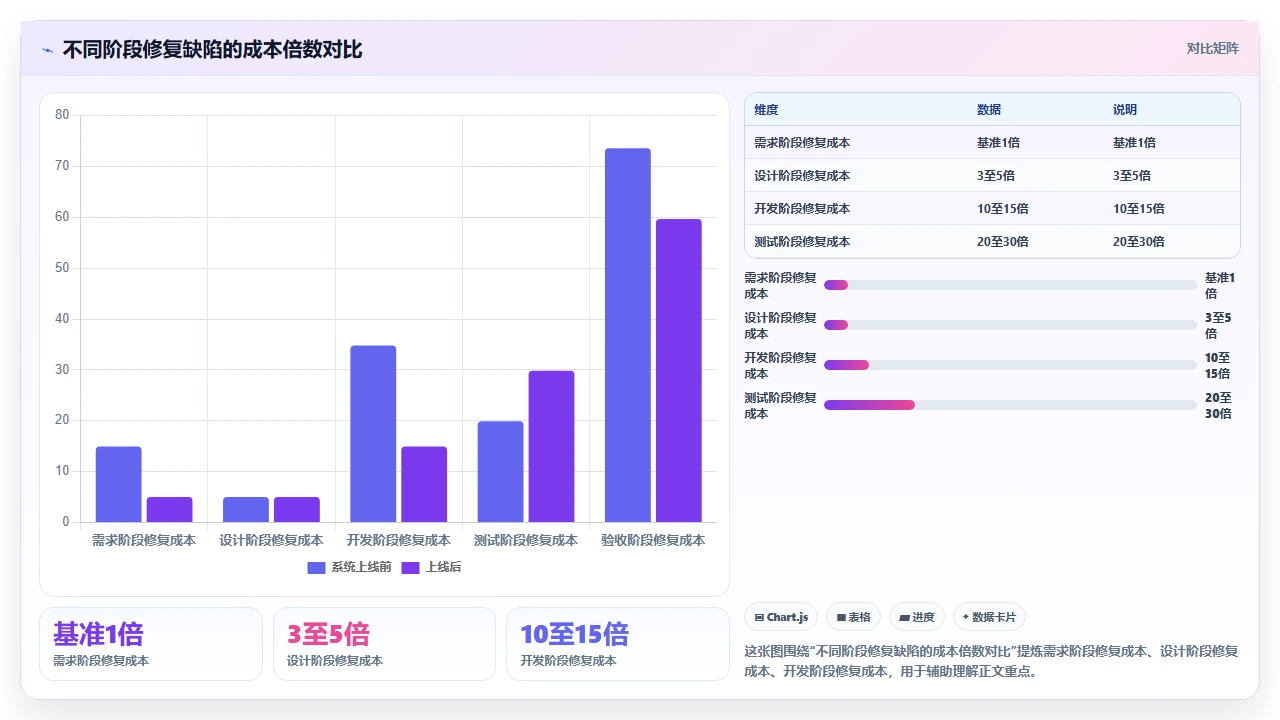Screen dimensions: 1280x720
Task: Click 上线后 bar for 测试阶段修复成本
Action: 551,446
